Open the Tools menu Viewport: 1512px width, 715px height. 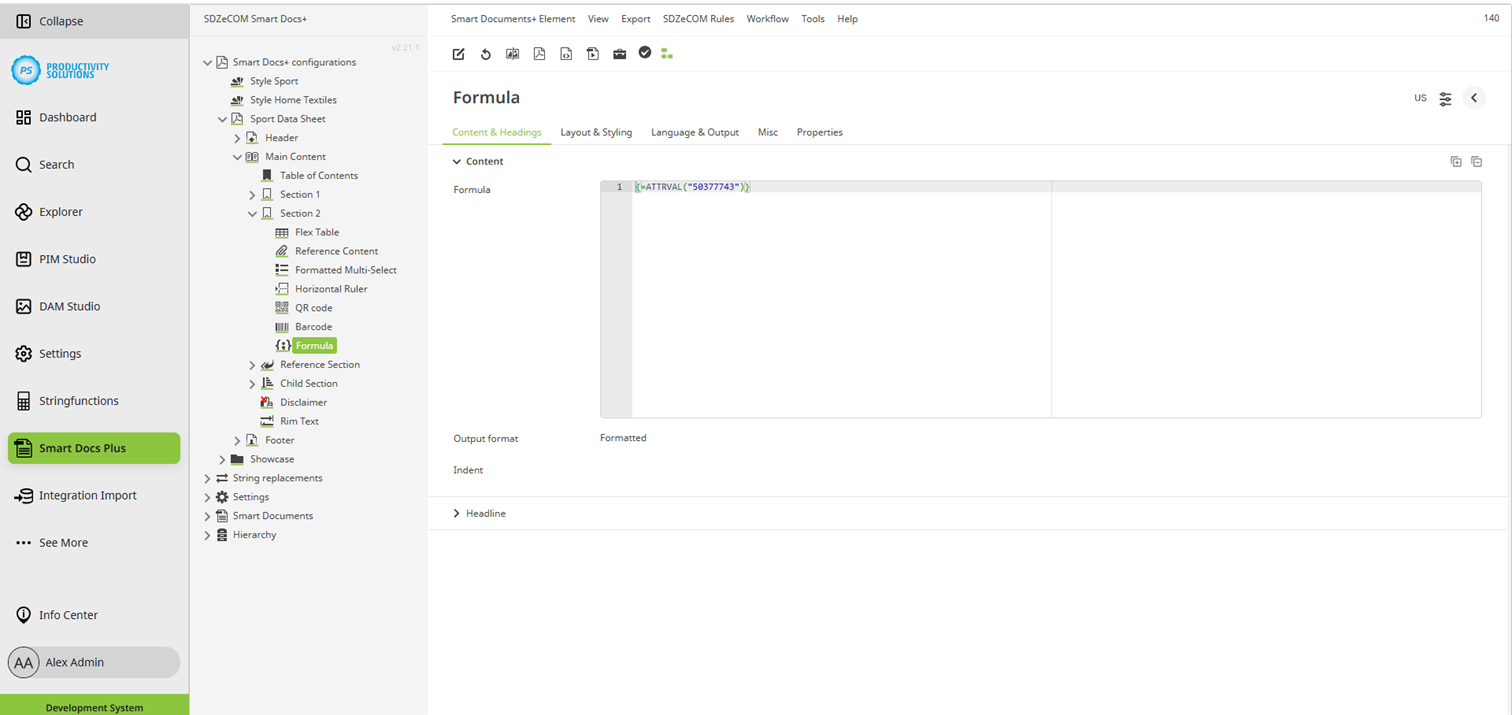(813, 19)
